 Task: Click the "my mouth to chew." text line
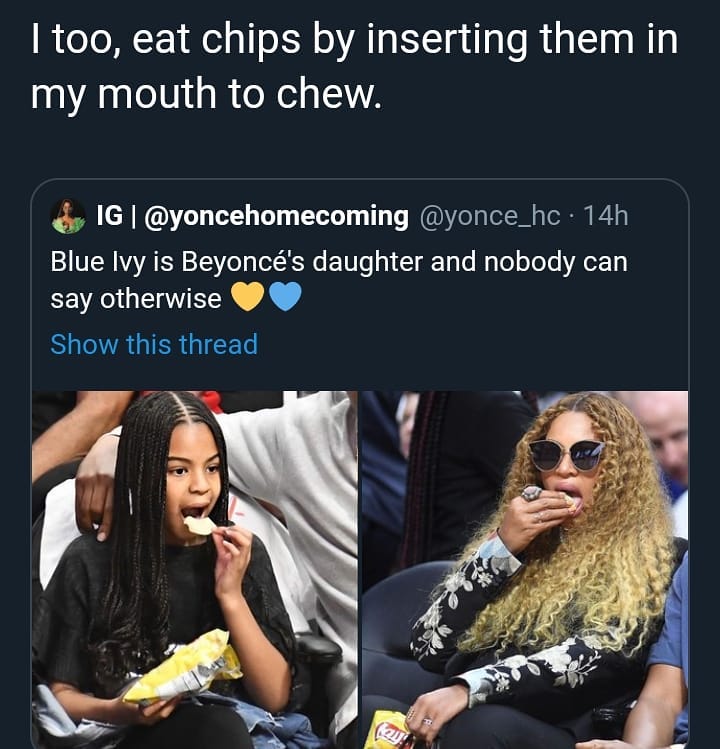click(x=207, y=94)
